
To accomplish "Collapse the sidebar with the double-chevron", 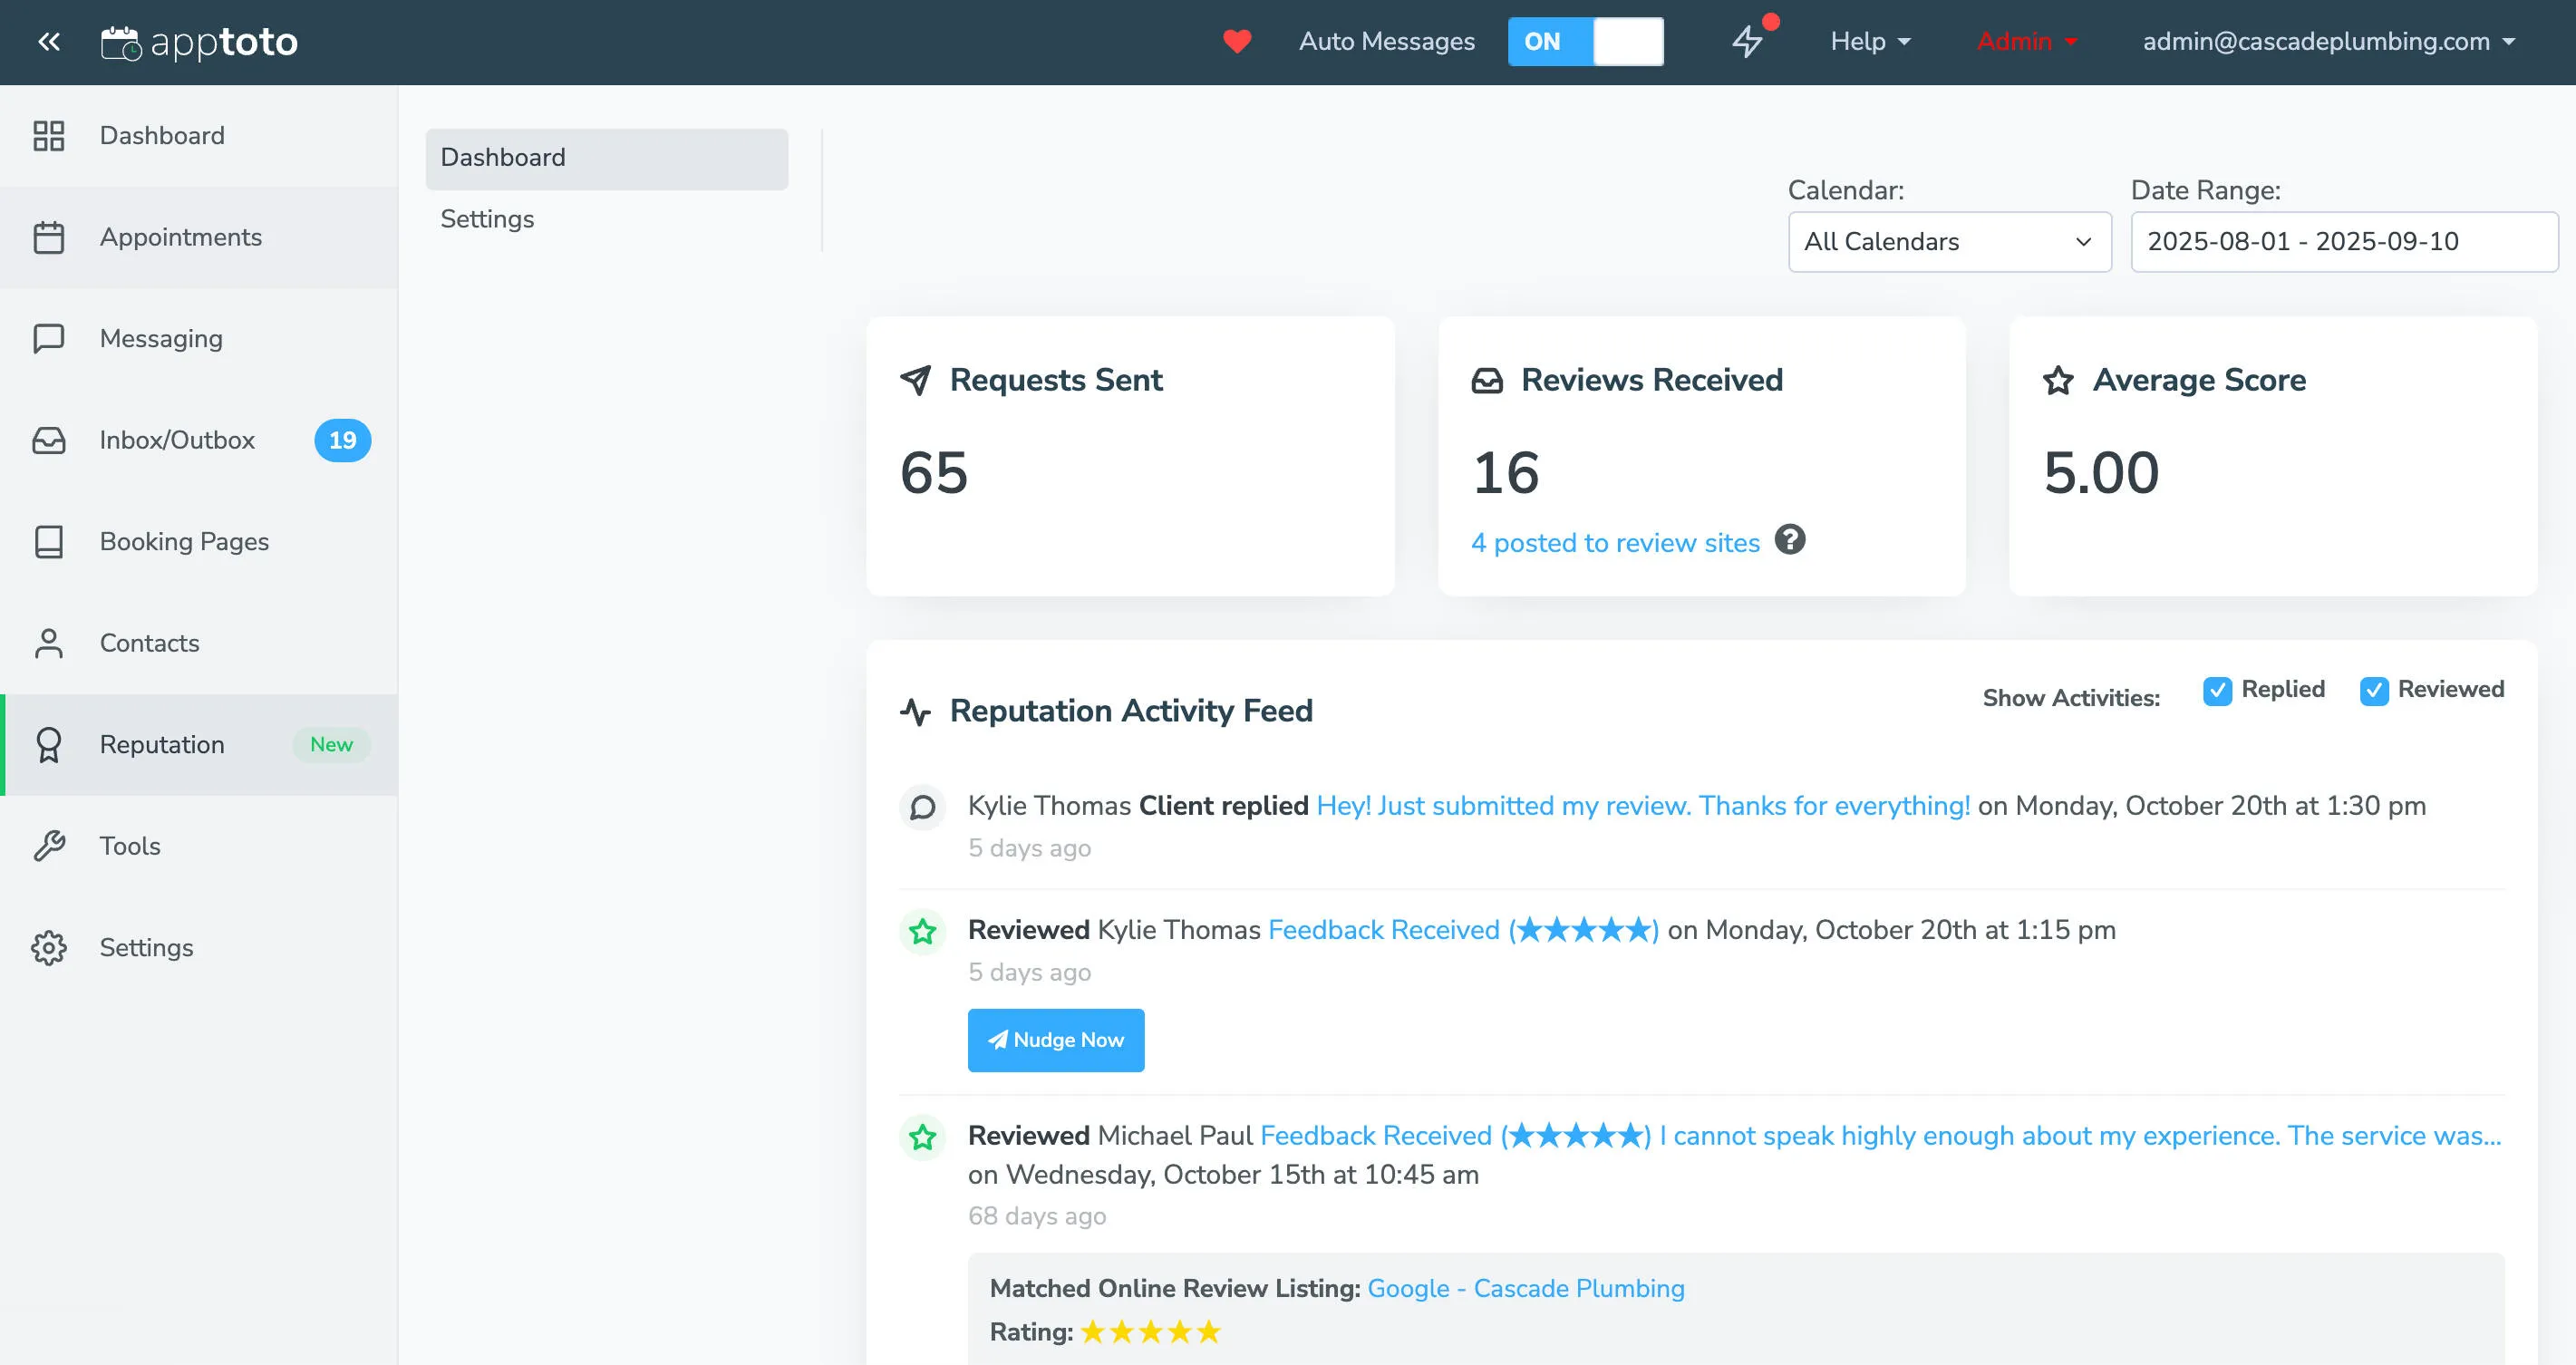I will [49, 42].
